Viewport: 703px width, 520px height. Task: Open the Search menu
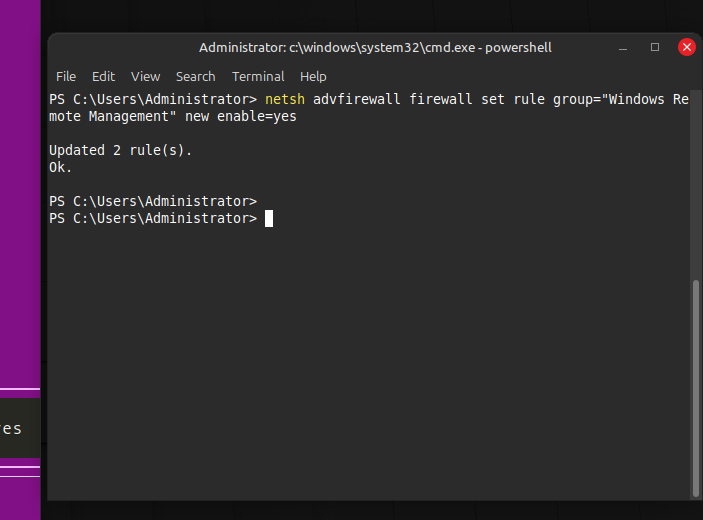(195, 76)
